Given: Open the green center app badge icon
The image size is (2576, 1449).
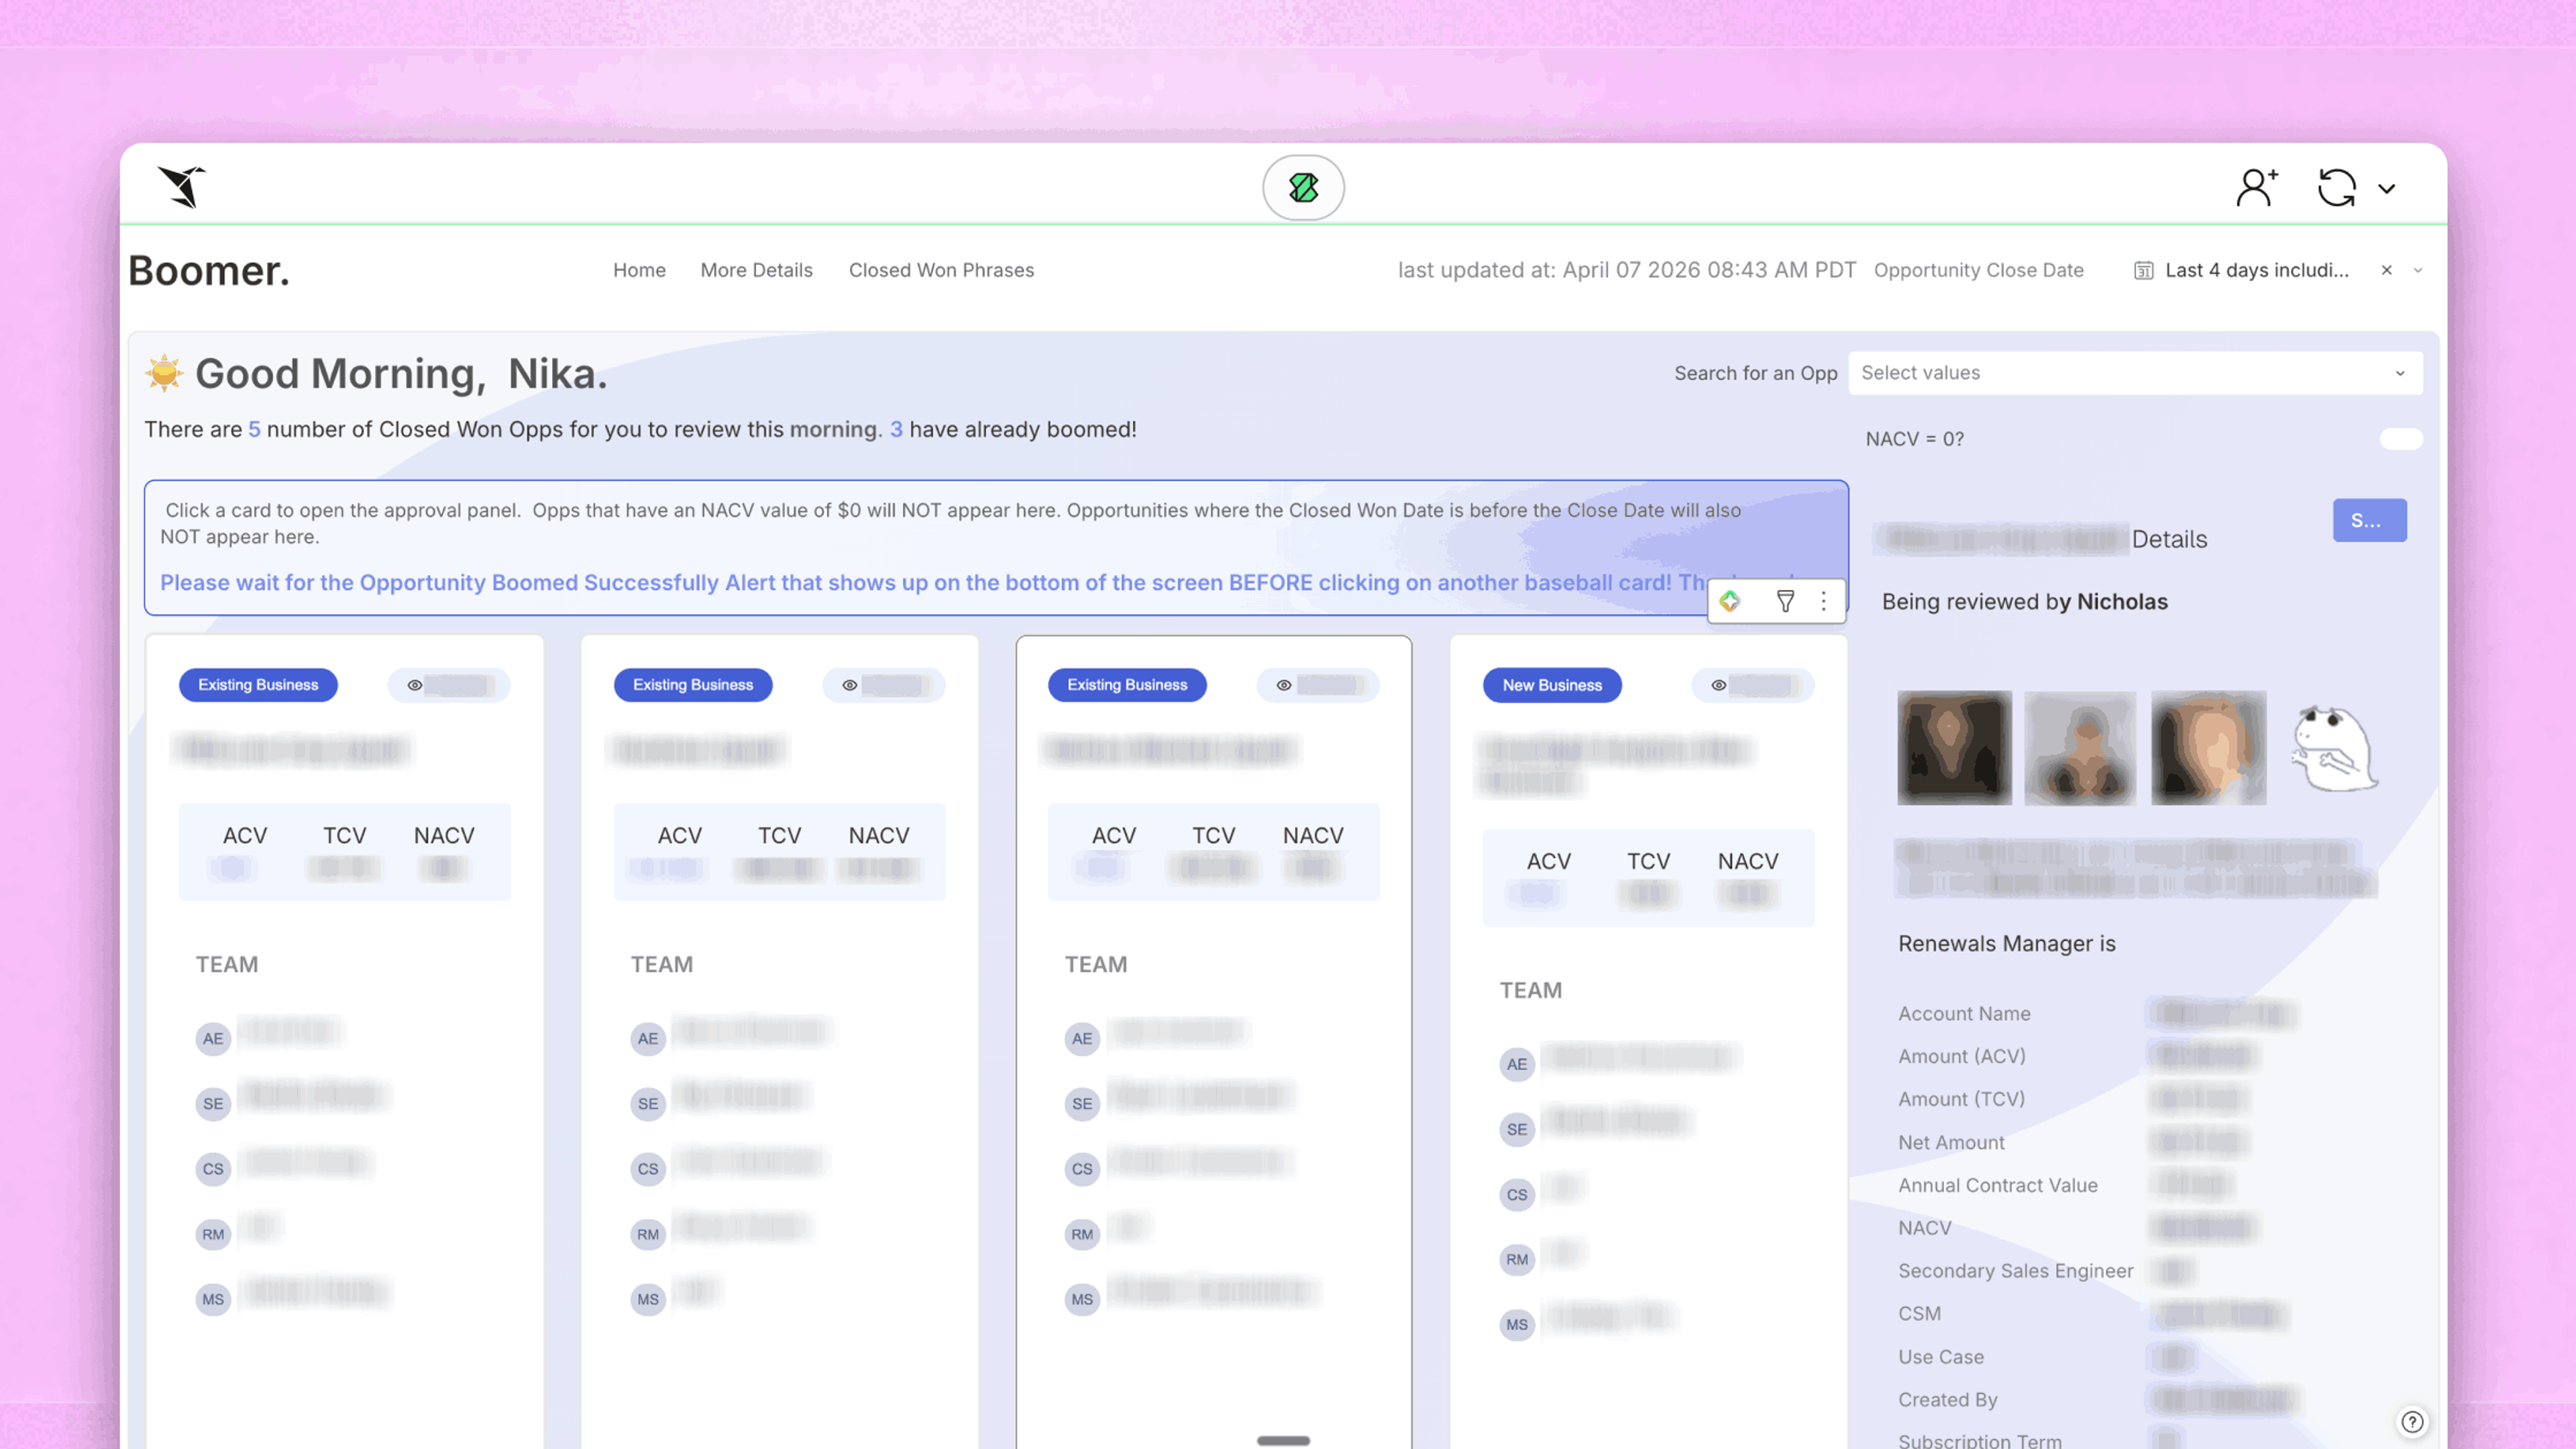Looking at the screenshot, I should tap(1303, 187).
